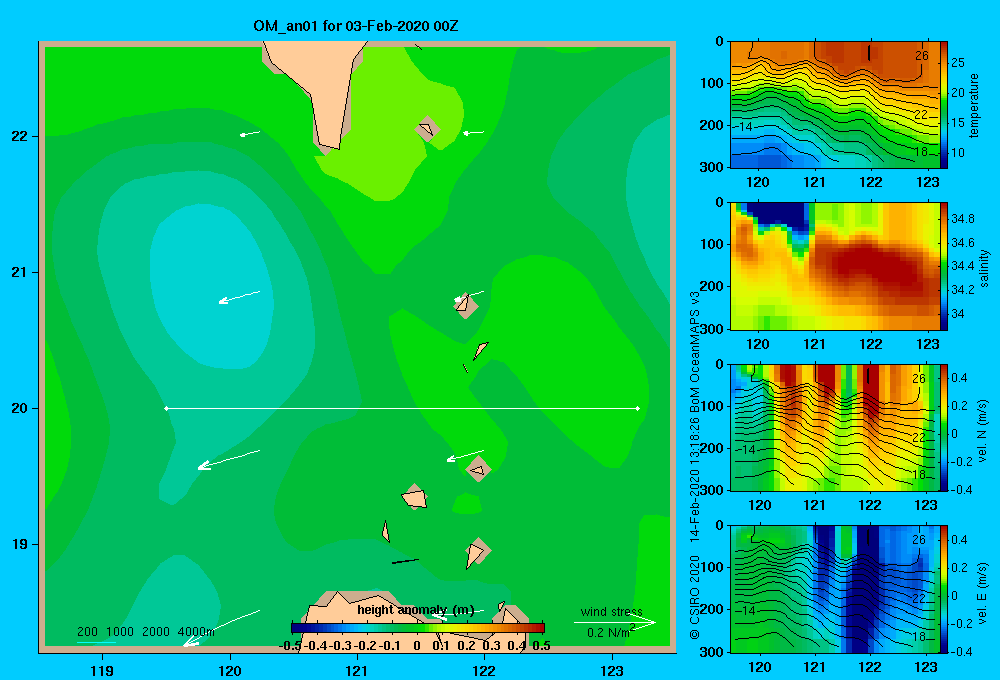The width and height of the screenshot is (1000, 680).
Task: Click the 'vel. N (m/s)' axis label
Action: coord(982,431)
